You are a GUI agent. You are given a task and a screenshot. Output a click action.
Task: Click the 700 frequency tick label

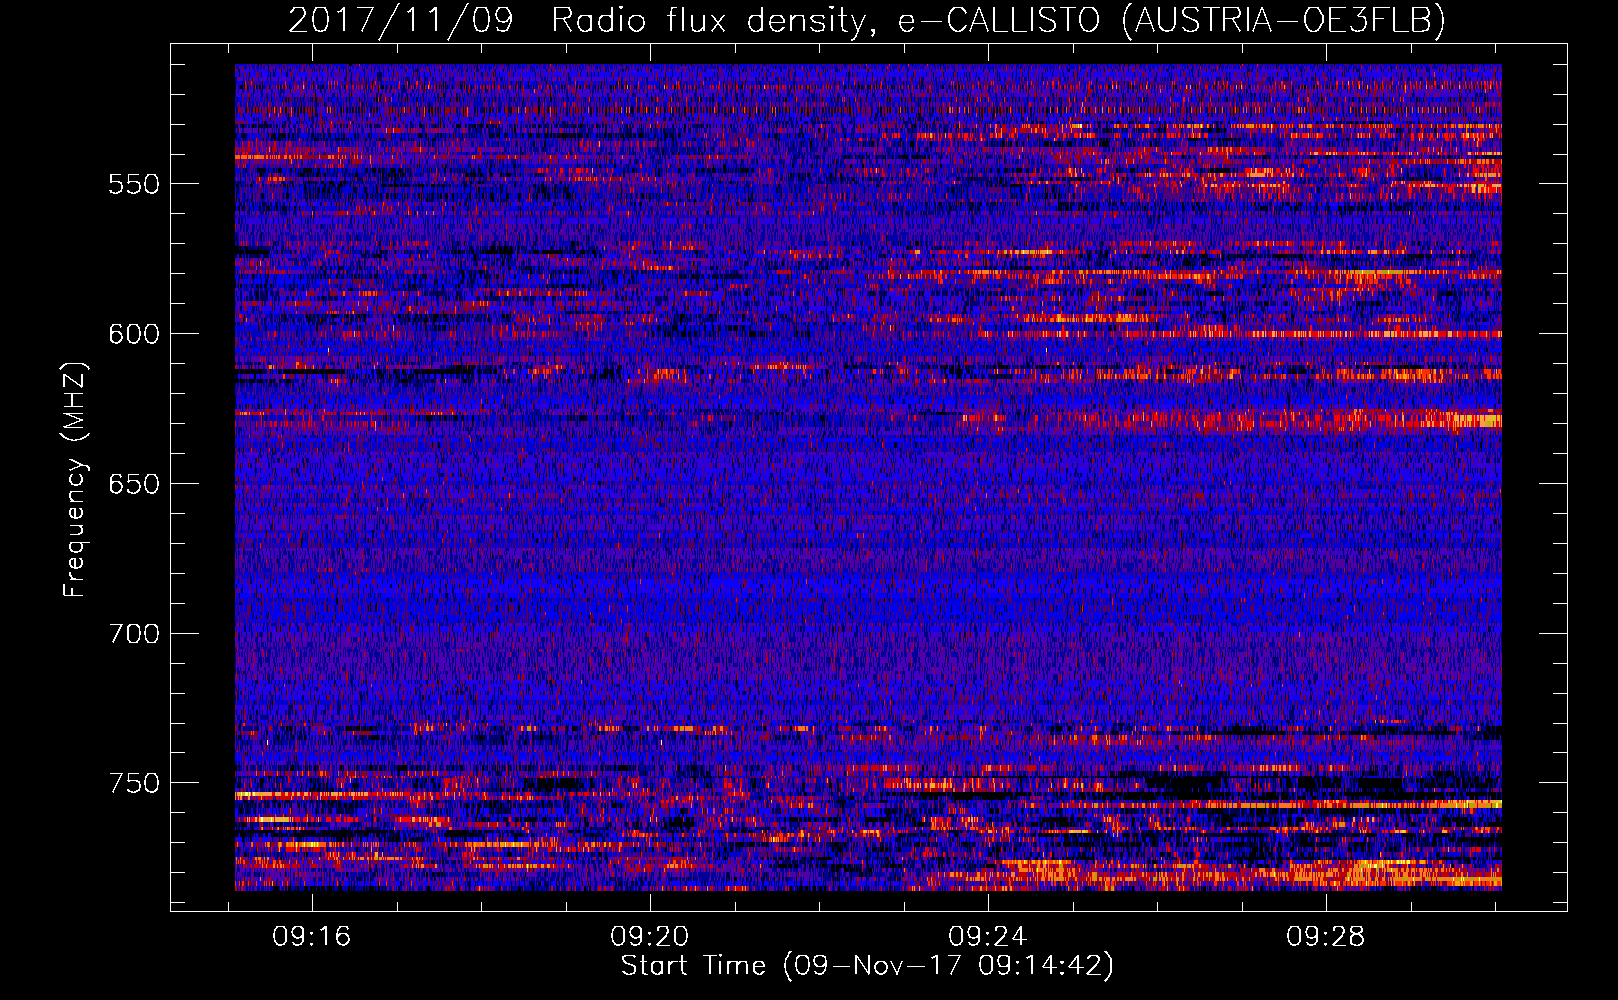coord(134,634)
